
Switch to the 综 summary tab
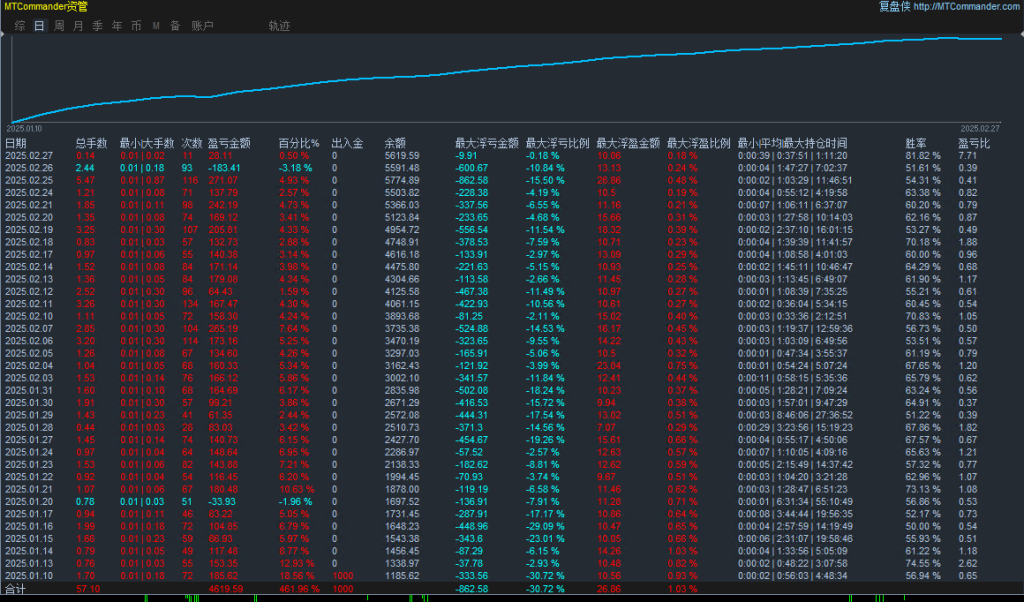click(20, 25)
